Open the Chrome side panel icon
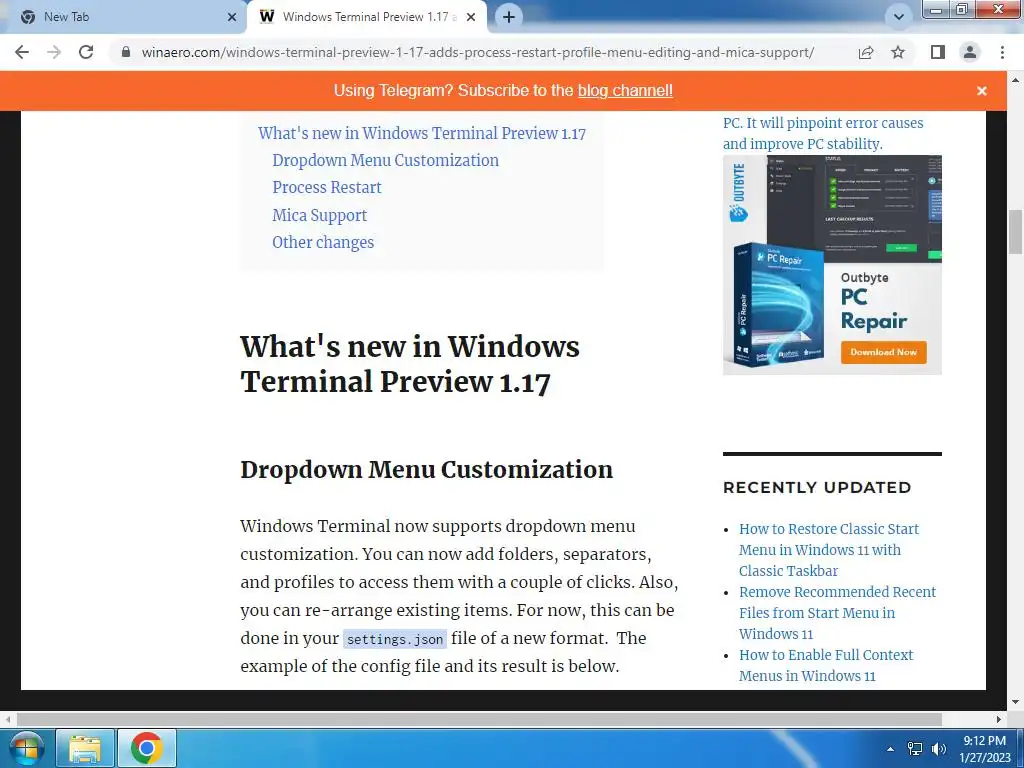The image size is (1024, 768). 938,52
